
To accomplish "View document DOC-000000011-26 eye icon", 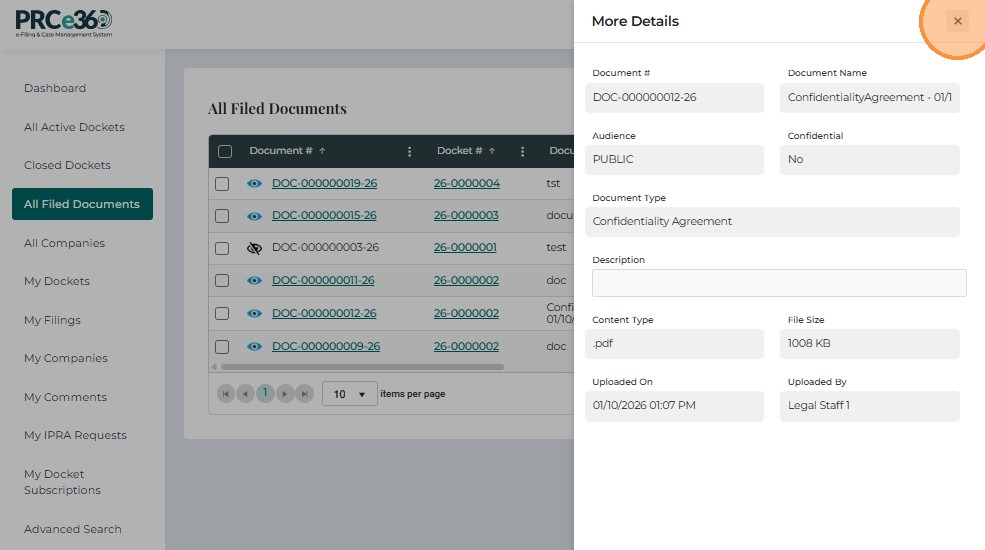I will (254, 281).
